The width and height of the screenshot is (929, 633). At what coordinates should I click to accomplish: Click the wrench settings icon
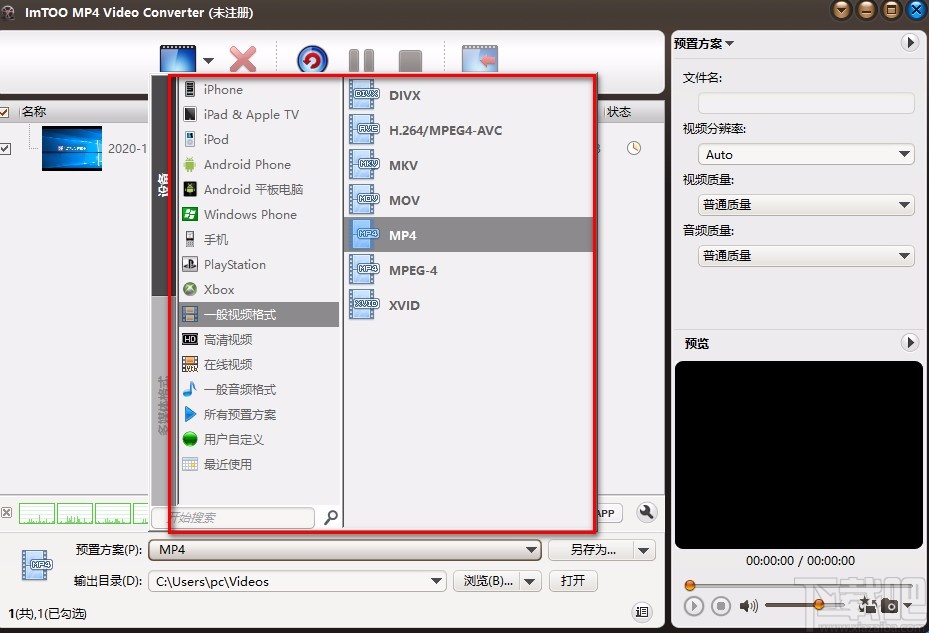point(646,512)
